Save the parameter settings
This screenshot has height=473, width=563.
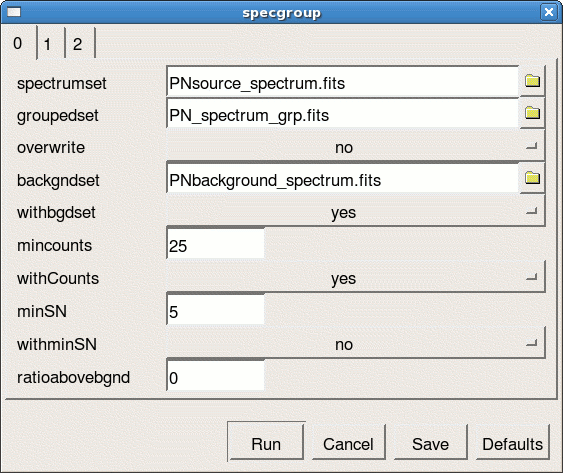point(431,443)
